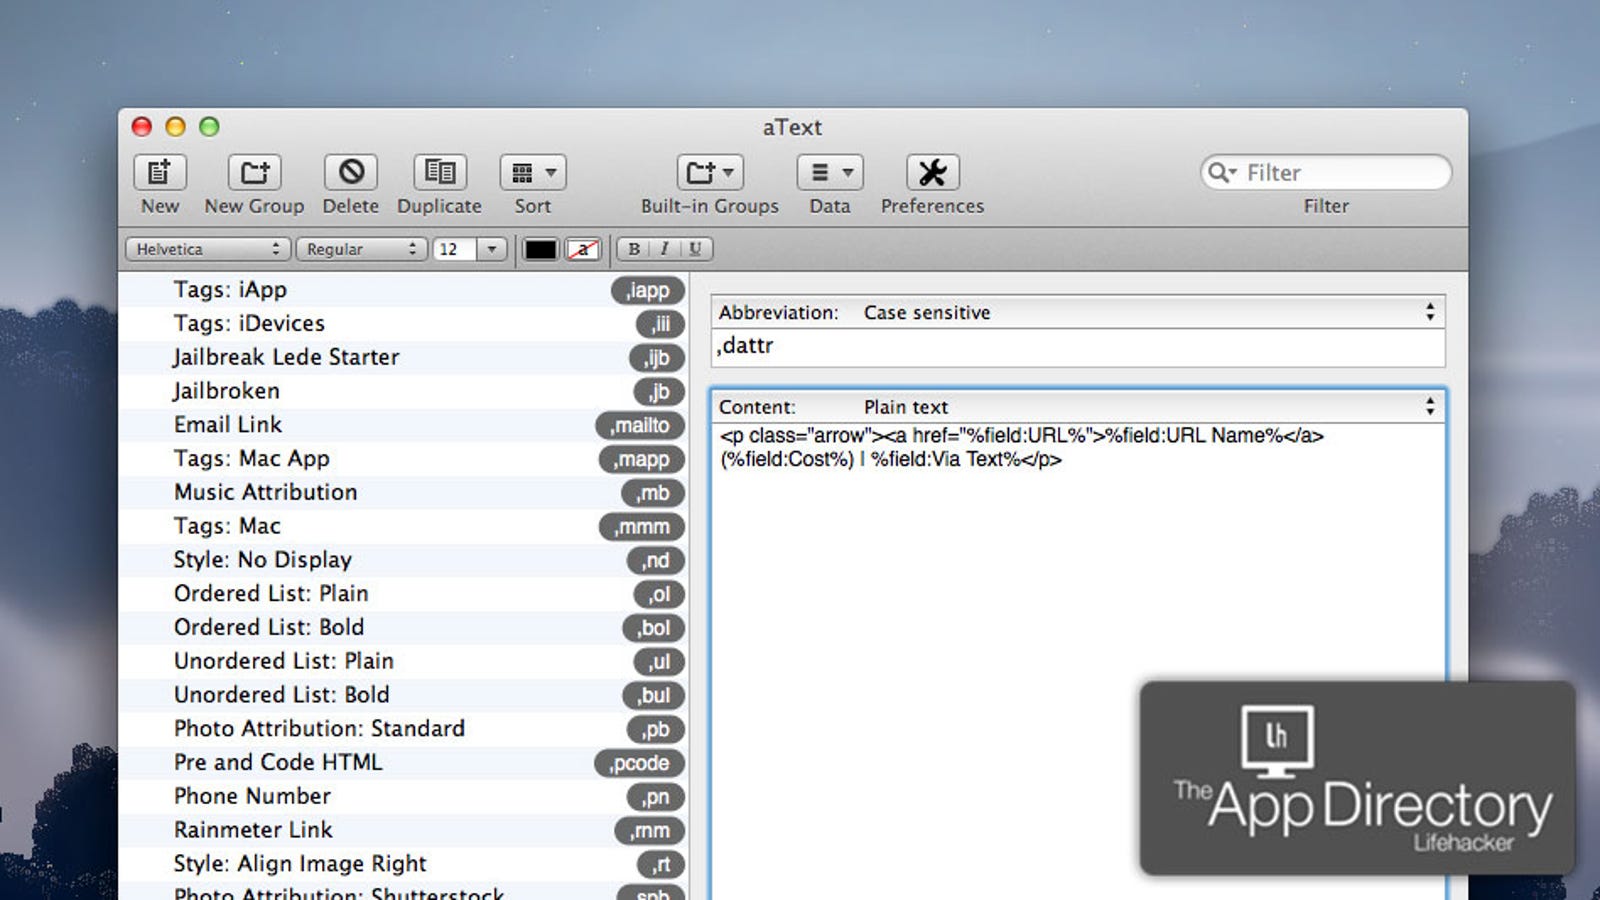Toggle italic formatting
The height and width of the screenshot is (900, 1600).
pyautogui.click(x=664, y=249)
